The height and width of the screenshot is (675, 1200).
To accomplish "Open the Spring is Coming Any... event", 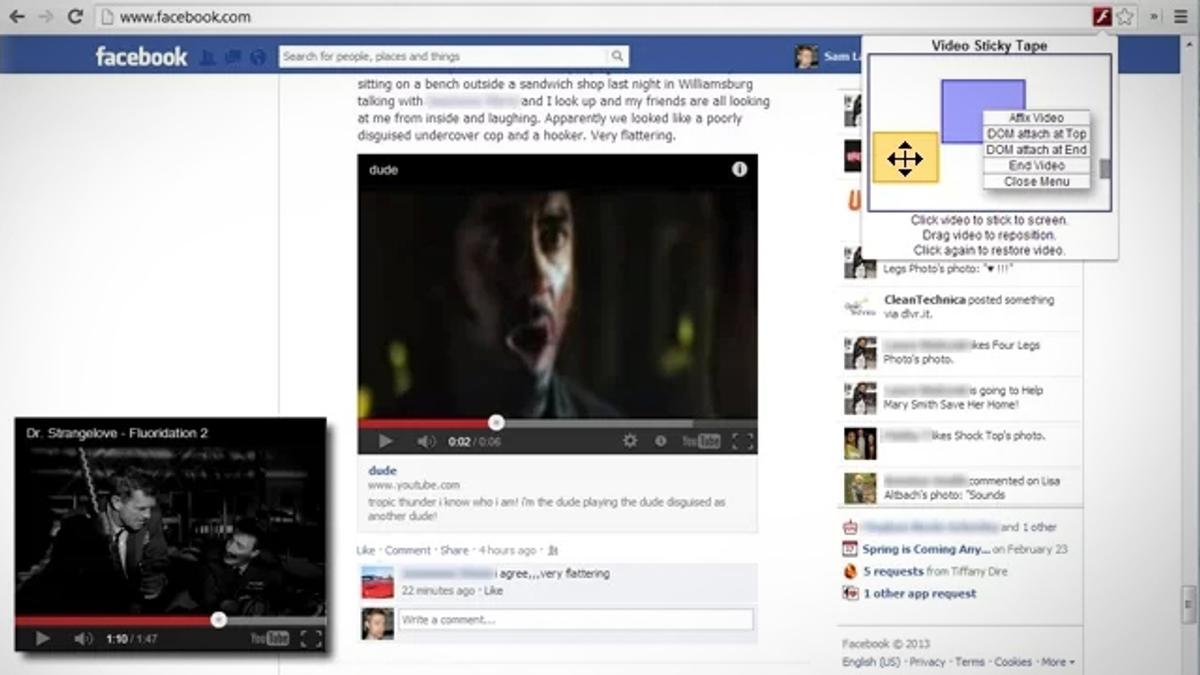I will (x=927, y=549).
